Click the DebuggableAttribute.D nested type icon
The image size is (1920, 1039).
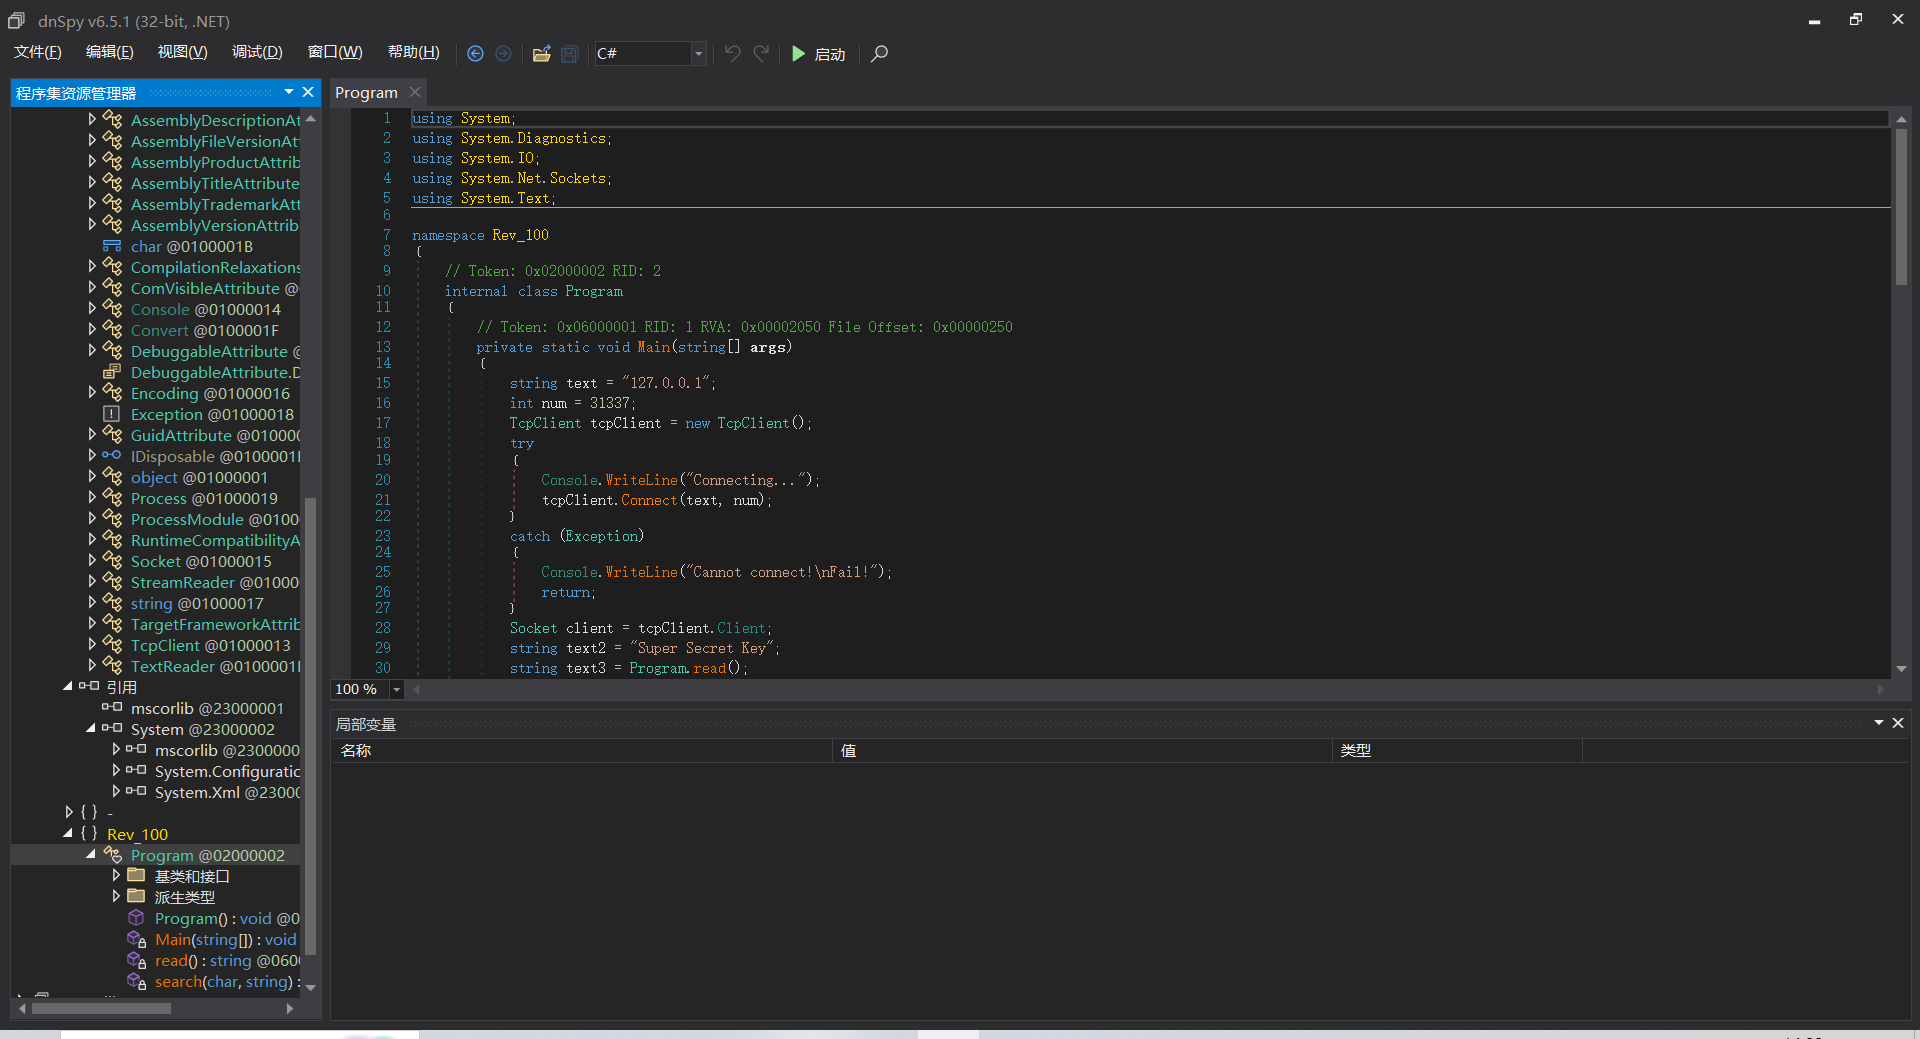point(112,372)
